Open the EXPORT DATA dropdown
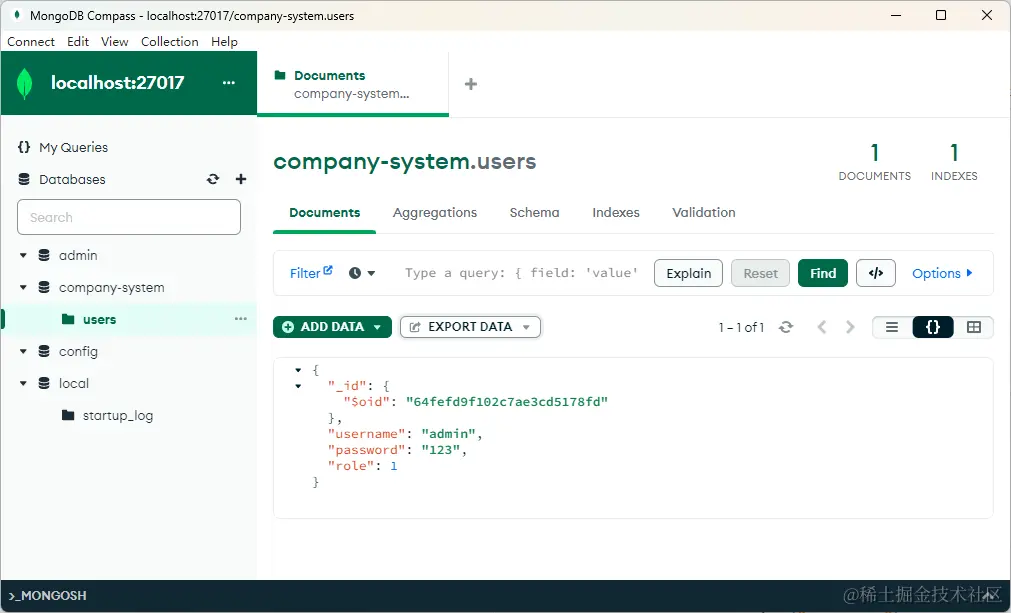 pyautogui.click(x=470, y=327)
